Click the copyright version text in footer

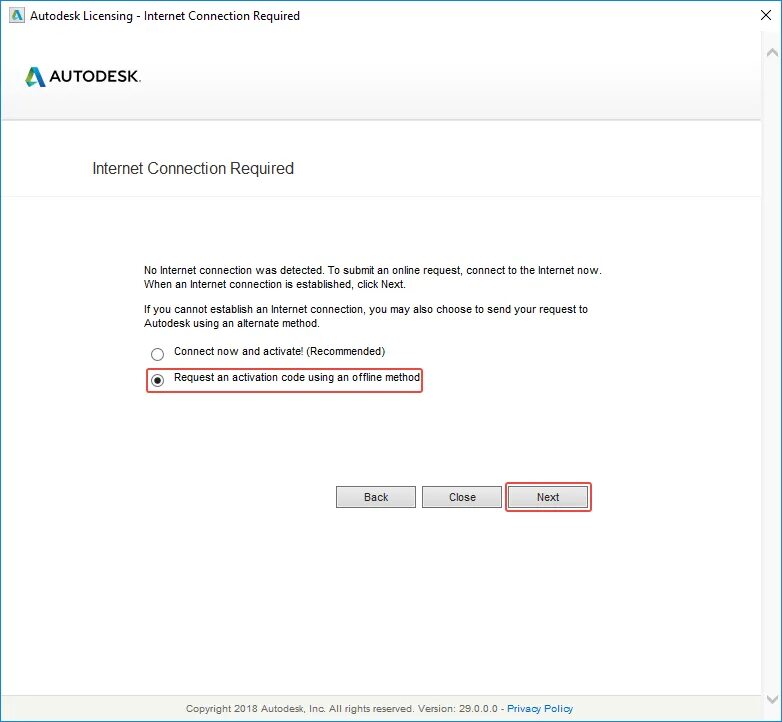coord(342,709)
